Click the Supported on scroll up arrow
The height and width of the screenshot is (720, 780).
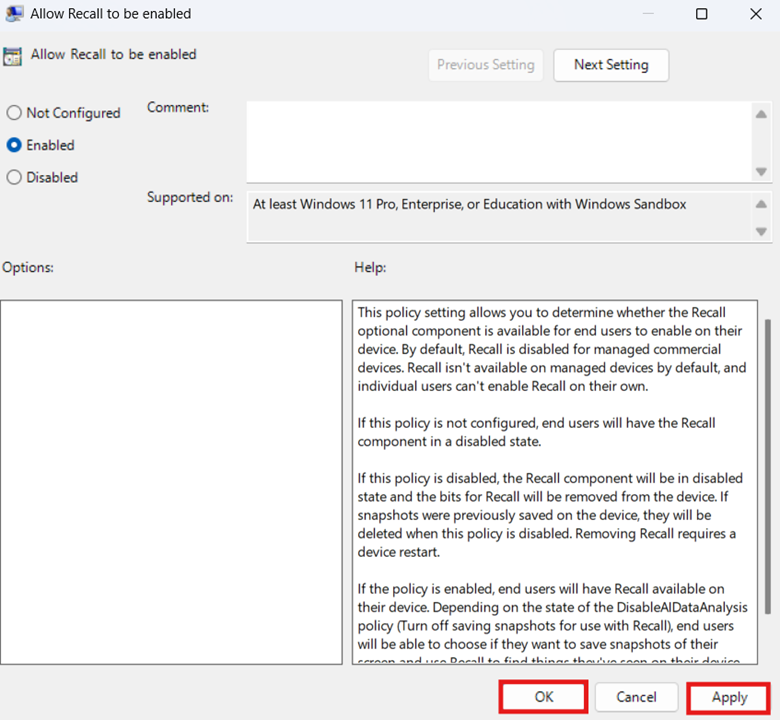(761, 204)
